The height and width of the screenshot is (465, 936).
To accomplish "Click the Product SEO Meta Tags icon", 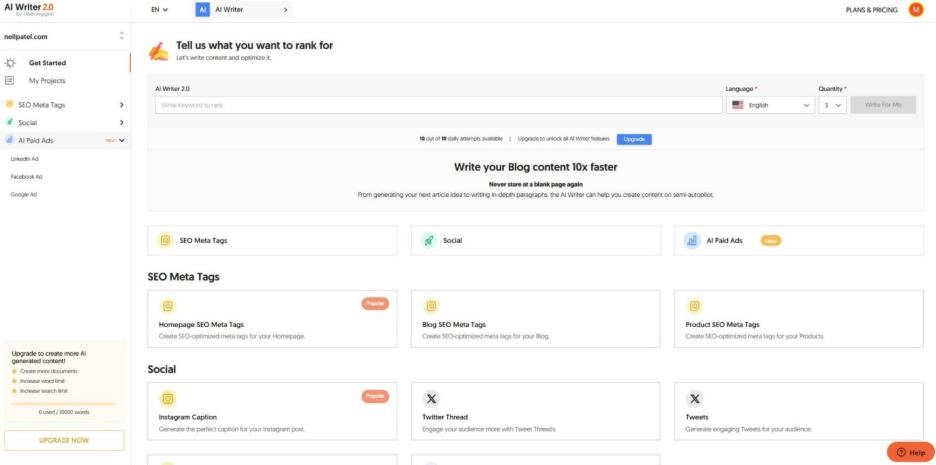I will [x=694, y=306].
